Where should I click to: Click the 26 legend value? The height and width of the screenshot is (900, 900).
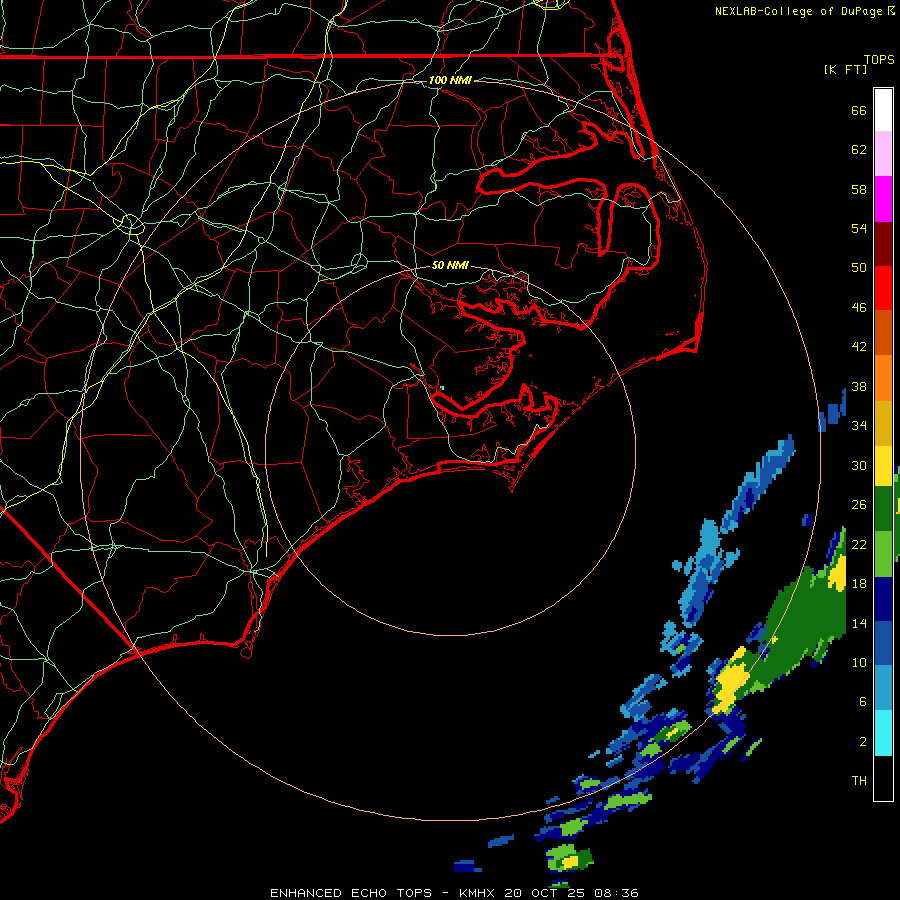(x=859, y=505)
